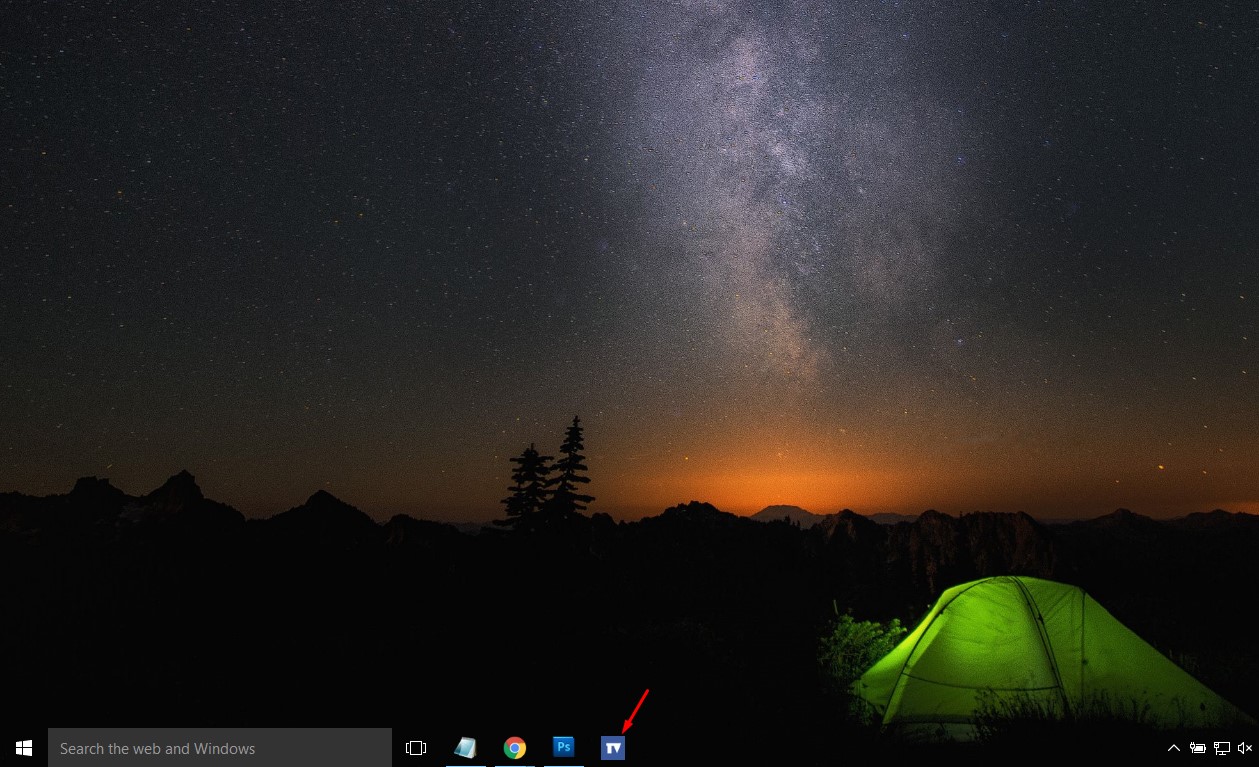Check the battery status tray icon

point(1197,748)
